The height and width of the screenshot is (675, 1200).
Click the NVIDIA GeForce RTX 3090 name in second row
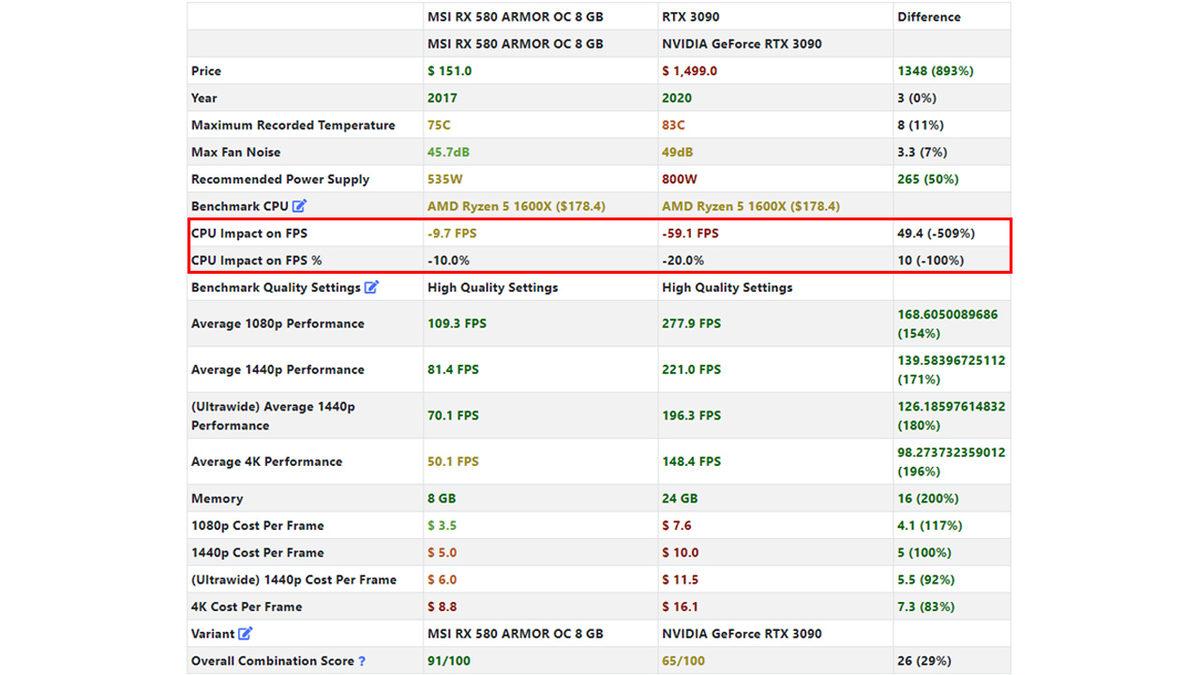click(740, 44)
